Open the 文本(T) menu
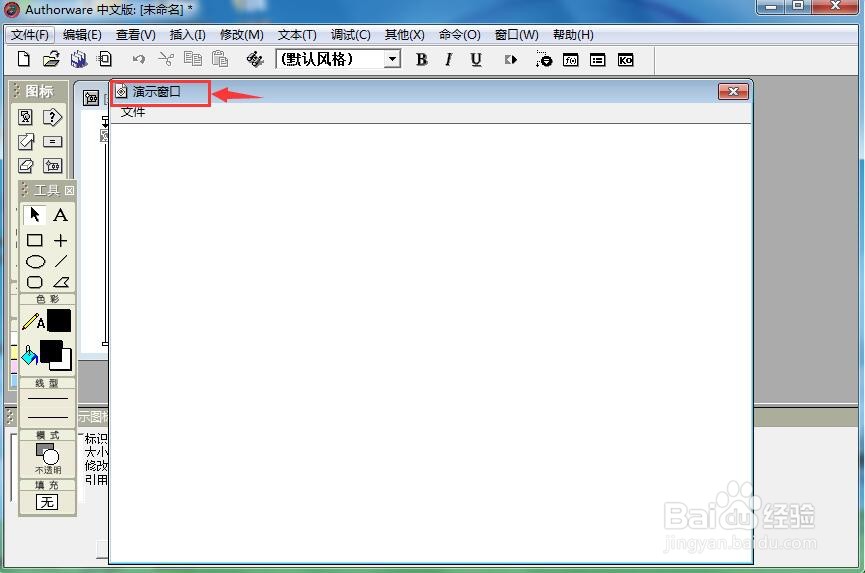The height and width of the screenshot is (573, 865). [x=297, y=35]
